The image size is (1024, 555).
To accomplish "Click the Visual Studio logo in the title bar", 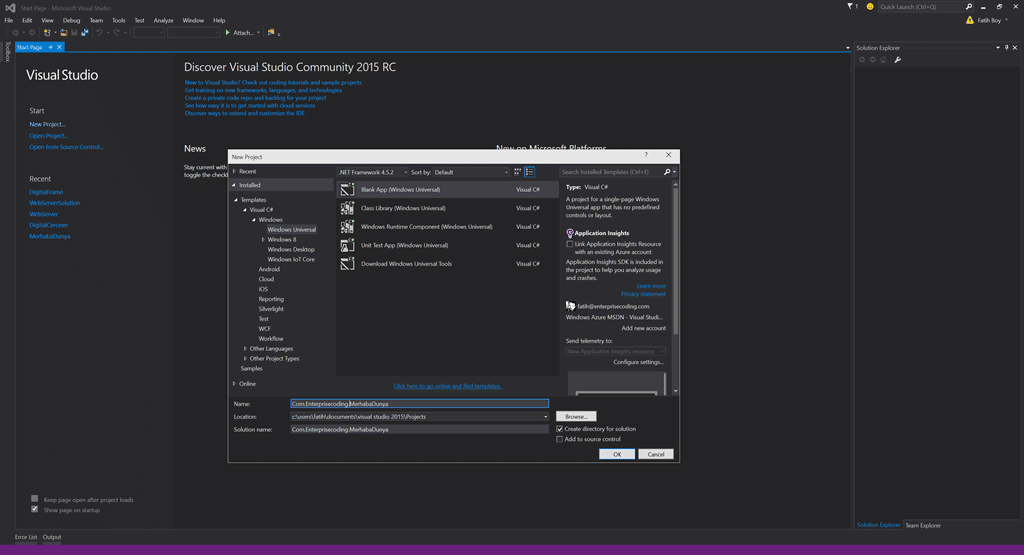I will tap(10, 8).
